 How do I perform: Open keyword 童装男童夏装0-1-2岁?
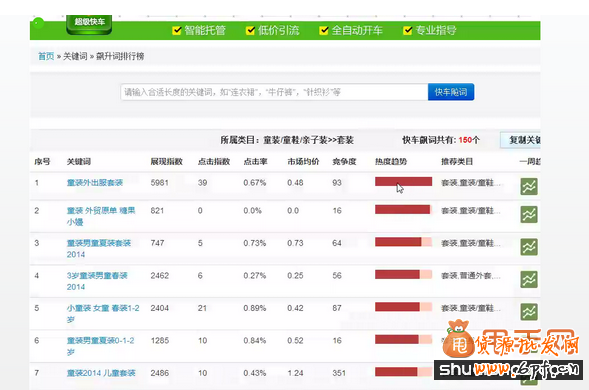tap(101, 346)
